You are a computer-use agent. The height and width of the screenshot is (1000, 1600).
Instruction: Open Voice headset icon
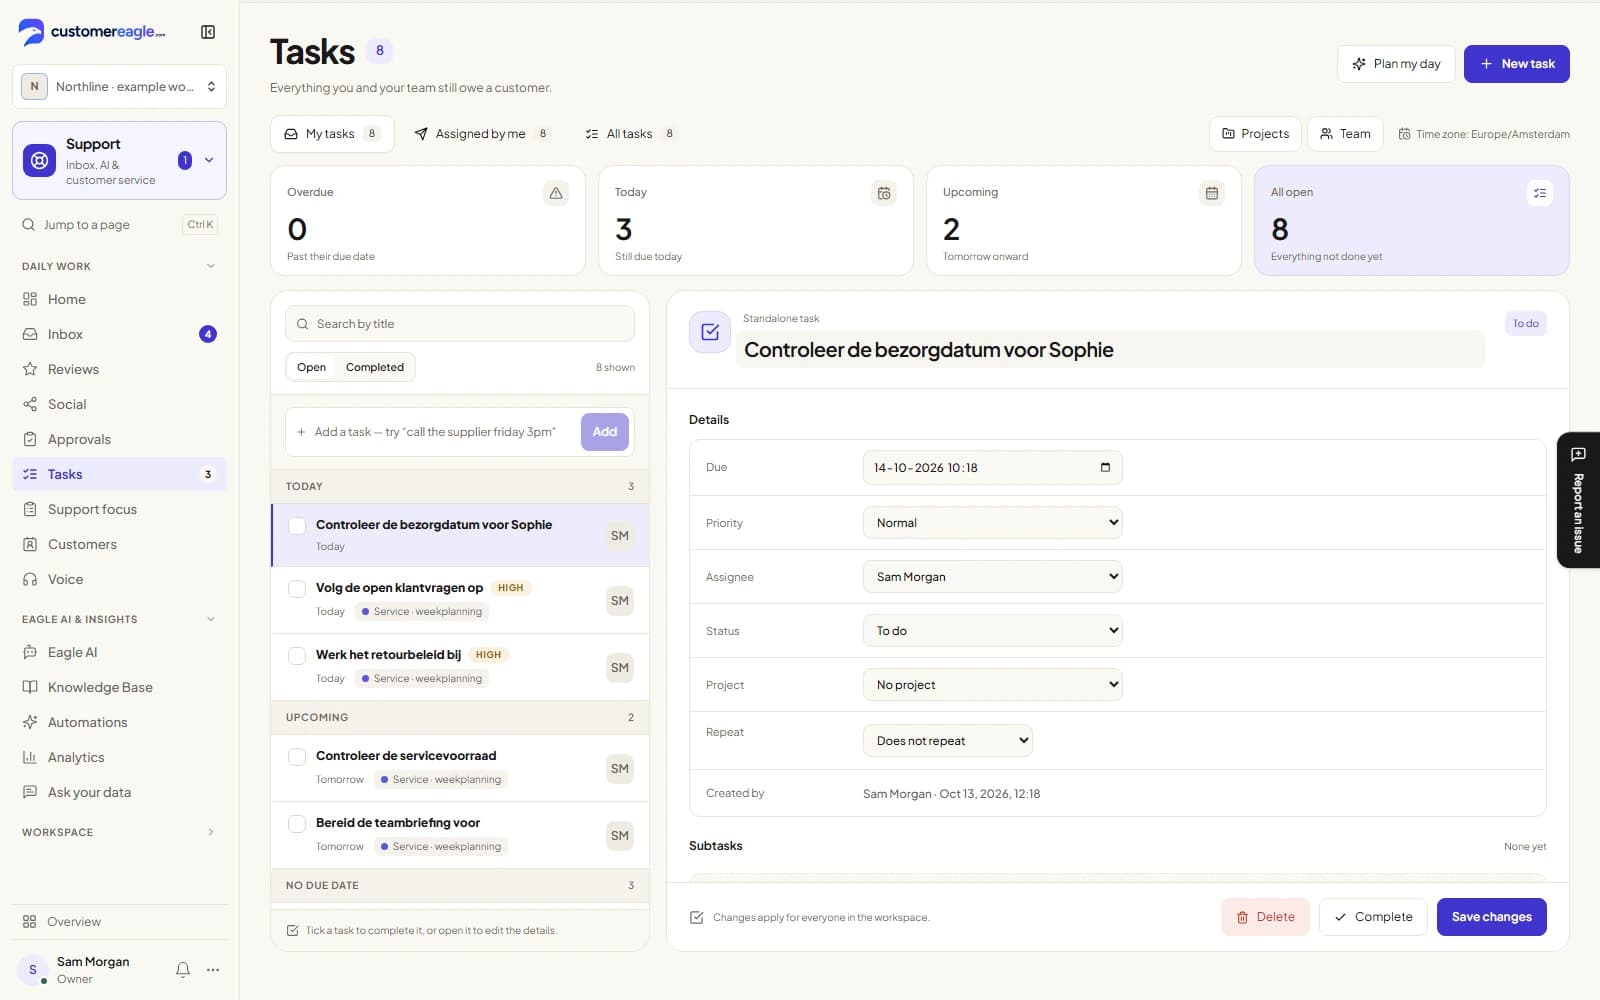[x=30, y=579]
